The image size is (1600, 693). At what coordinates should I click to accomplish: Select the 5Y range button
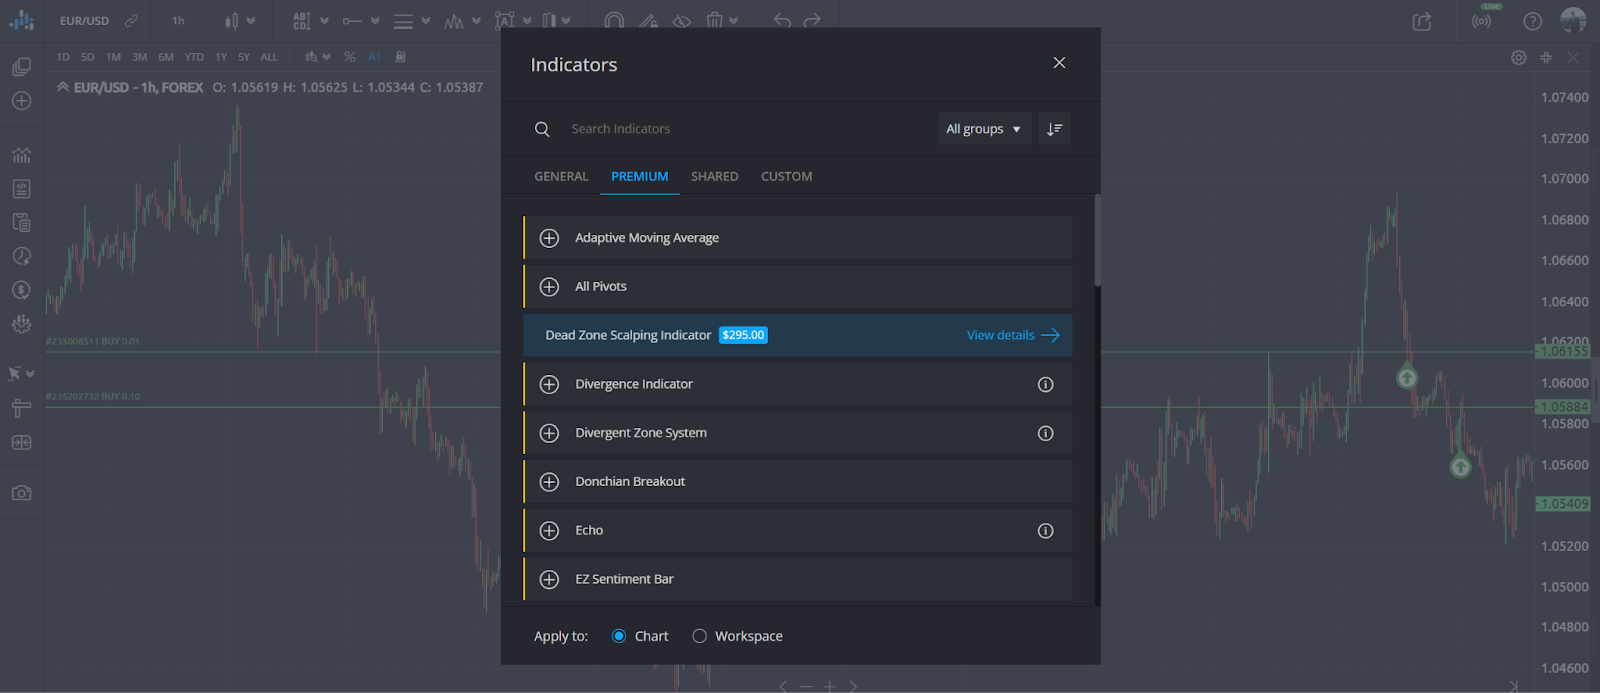click(244, 57)
